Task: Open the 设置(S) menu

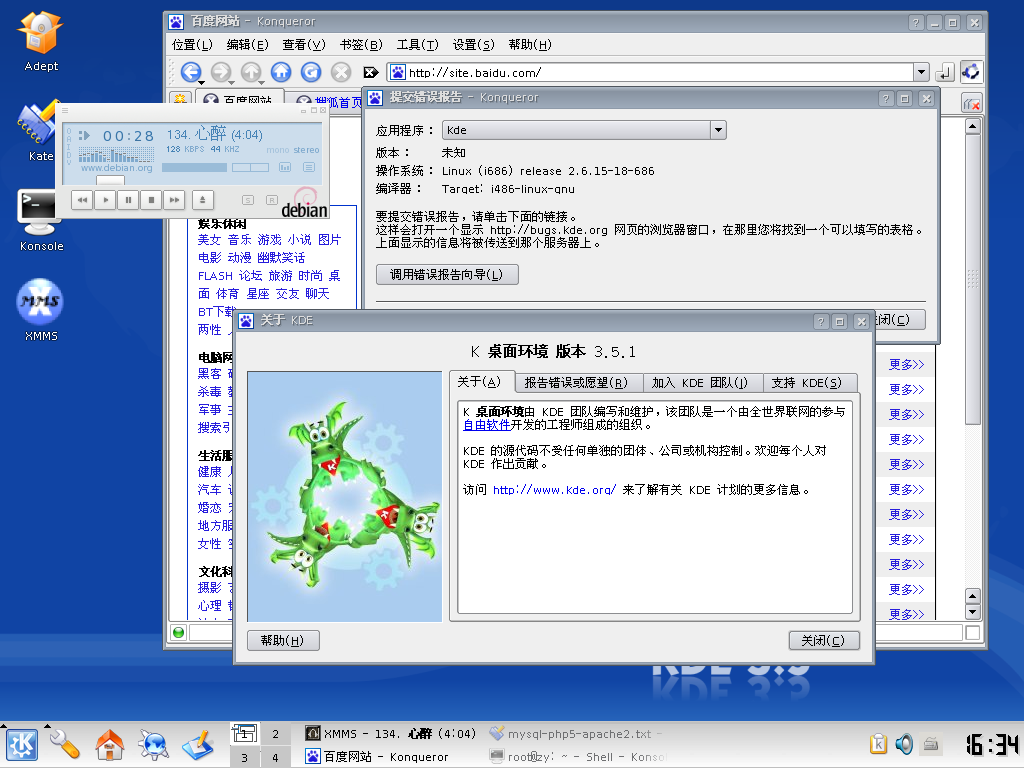Action: pyautogui.click(x=473, y=44)
